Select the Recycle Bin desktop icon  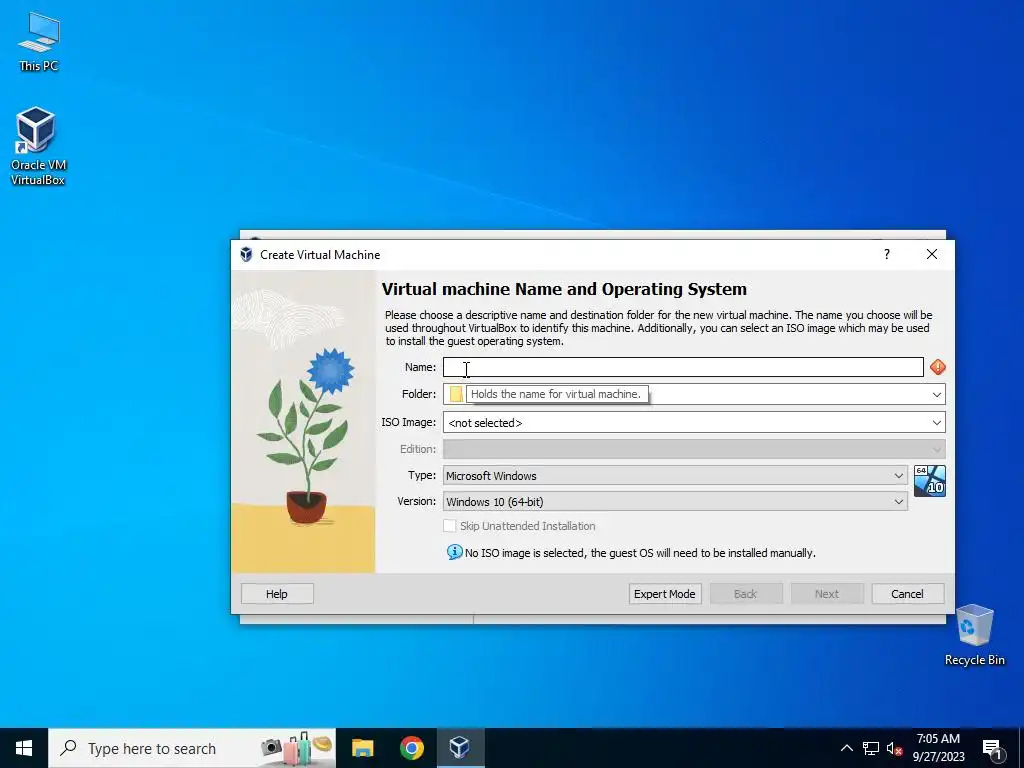[974, 634]
